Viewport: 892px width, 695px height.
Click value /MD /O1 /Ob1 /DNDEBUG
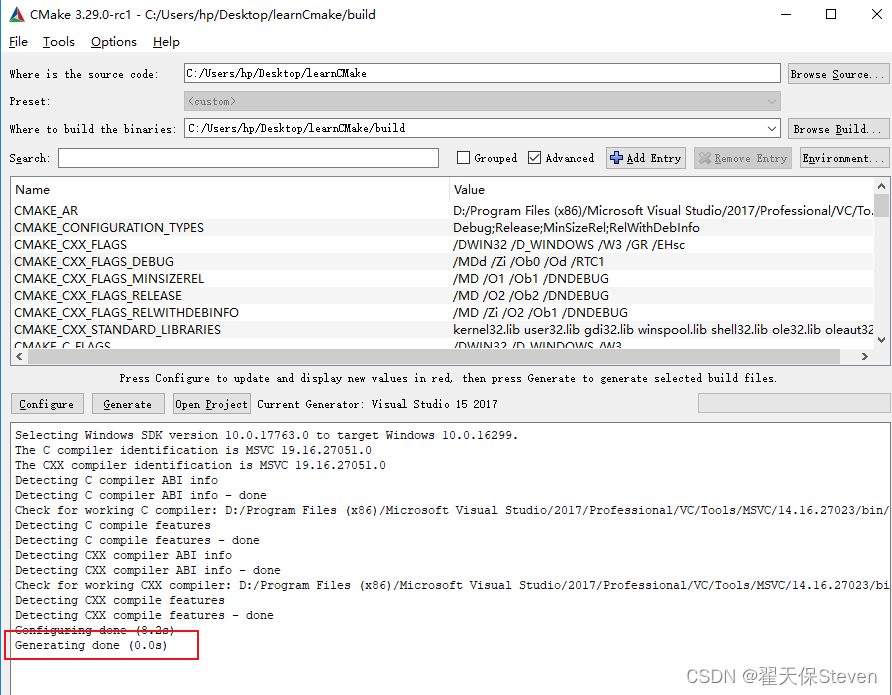point(531,279)
